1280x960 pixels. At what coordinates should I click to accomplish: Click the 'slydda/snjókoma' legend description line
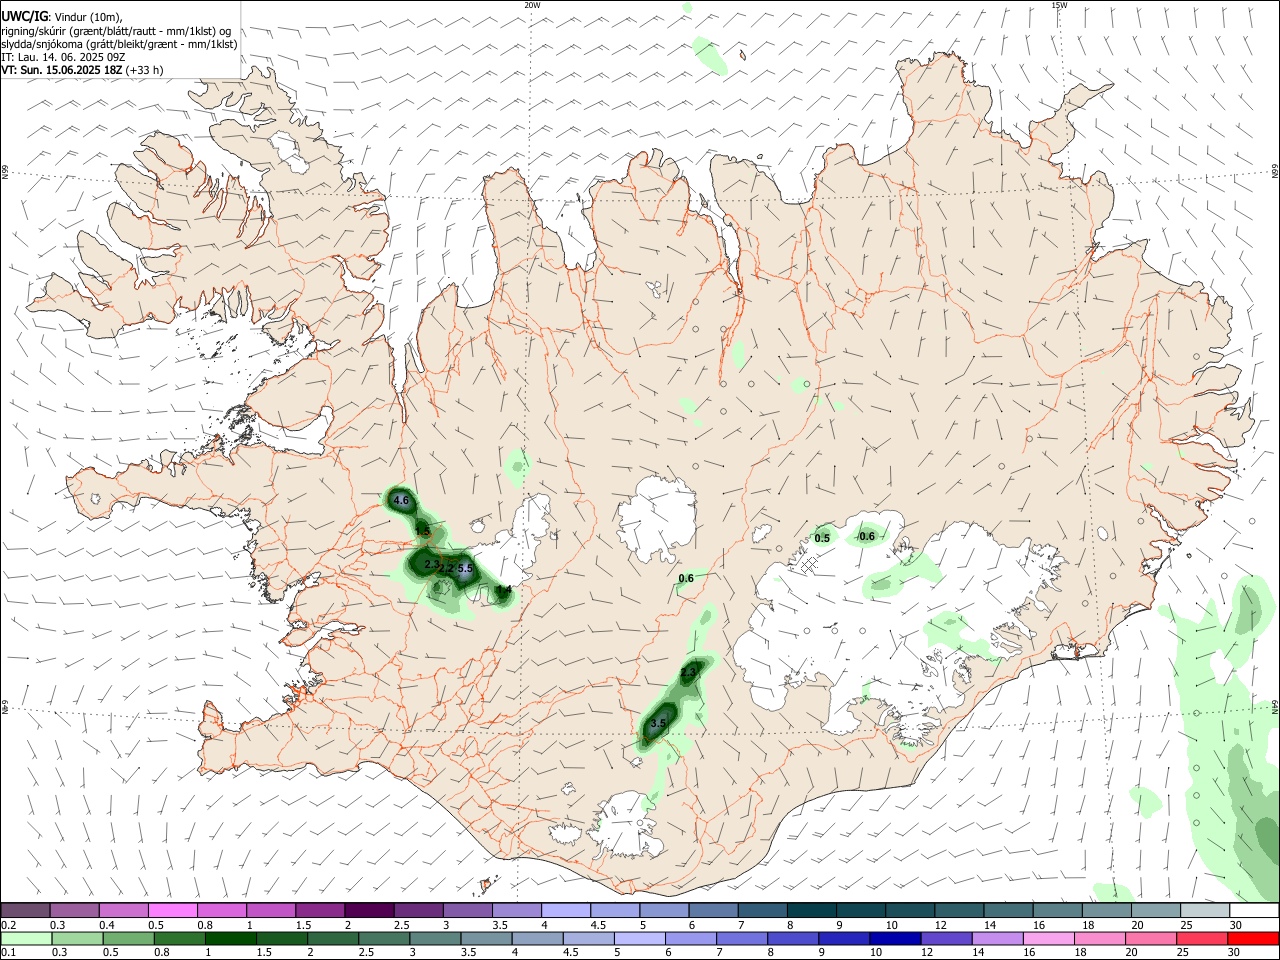[x=119, y=44]
